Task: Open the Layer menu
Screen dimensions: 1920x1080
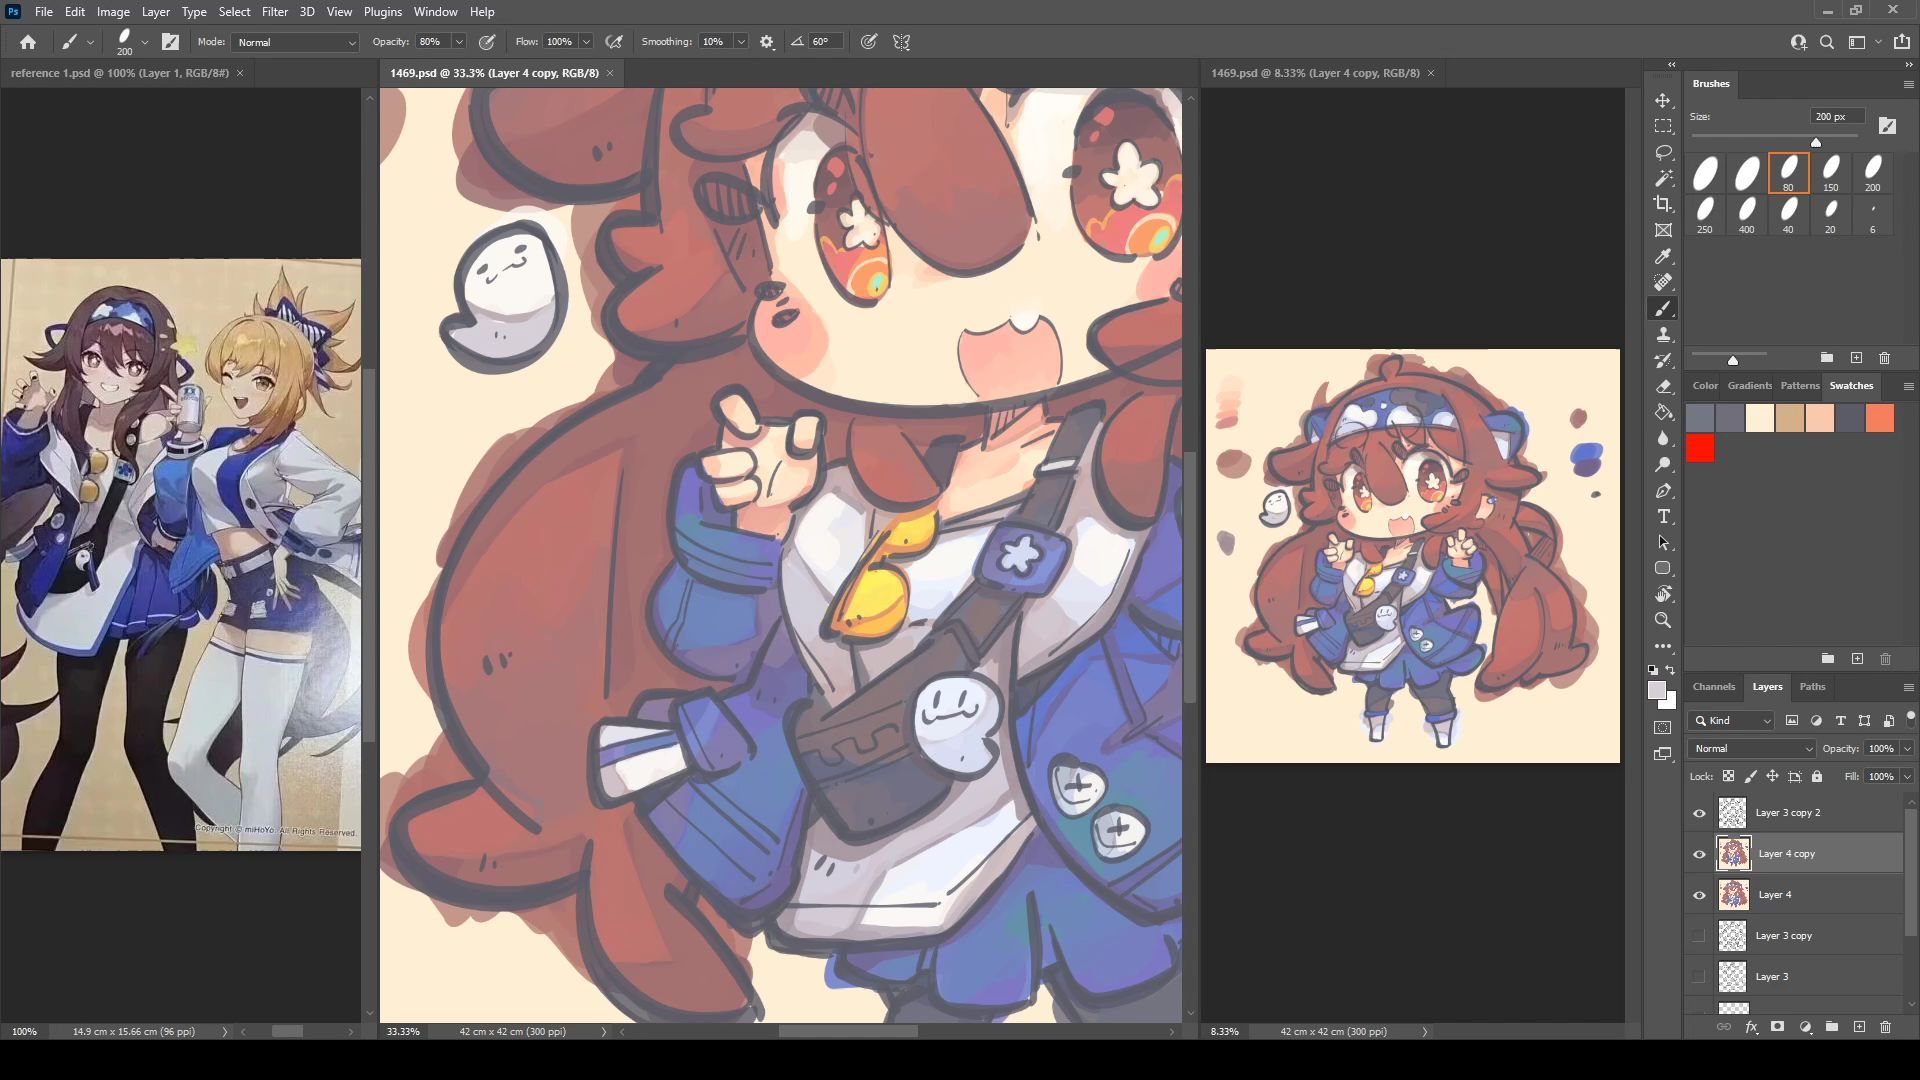Action: [x=155, y=12]
